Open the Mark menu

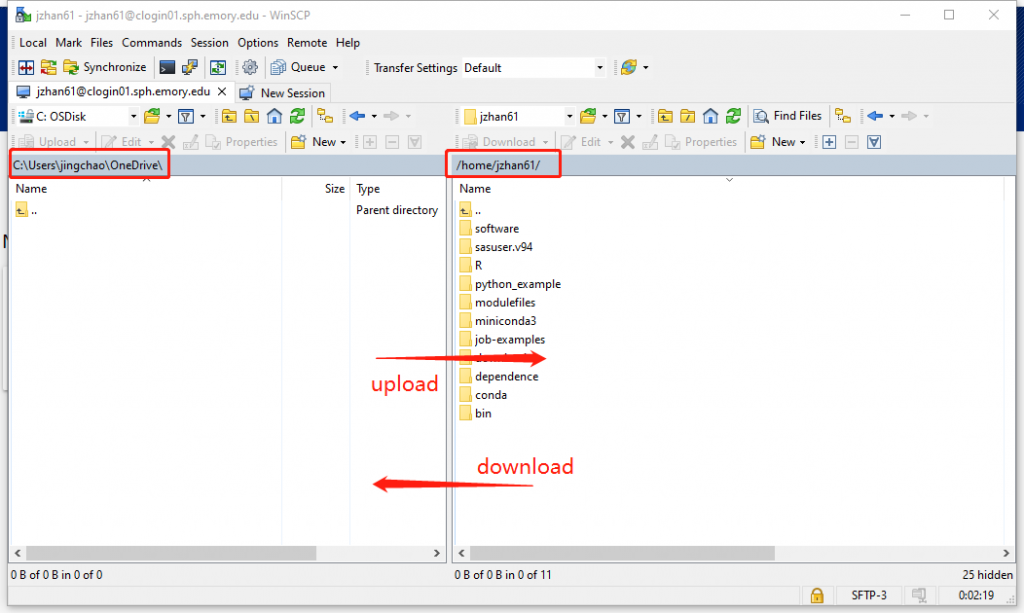(69, 42)
